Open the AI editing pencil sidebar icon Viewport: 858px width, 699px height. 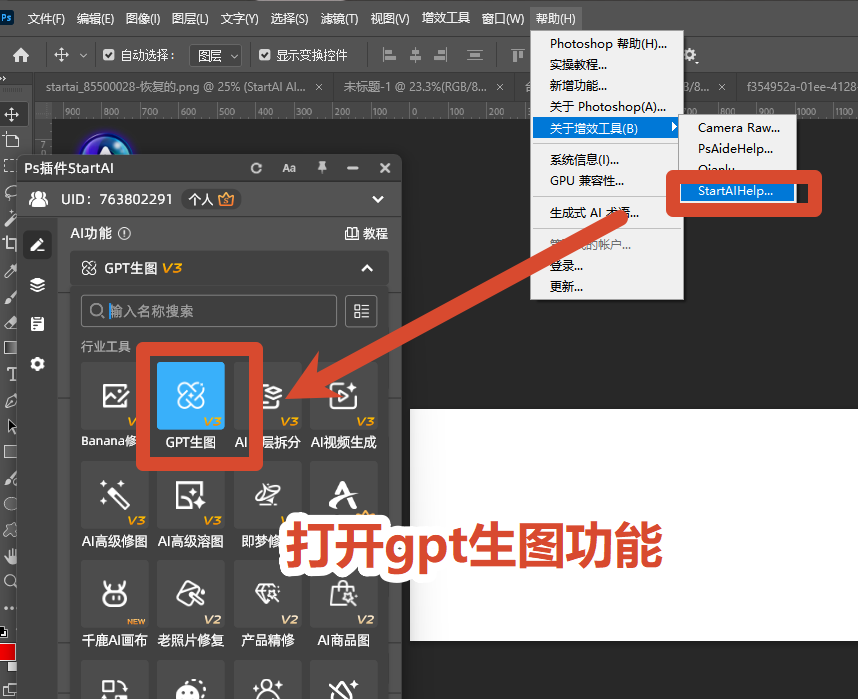tap(37, 245)
